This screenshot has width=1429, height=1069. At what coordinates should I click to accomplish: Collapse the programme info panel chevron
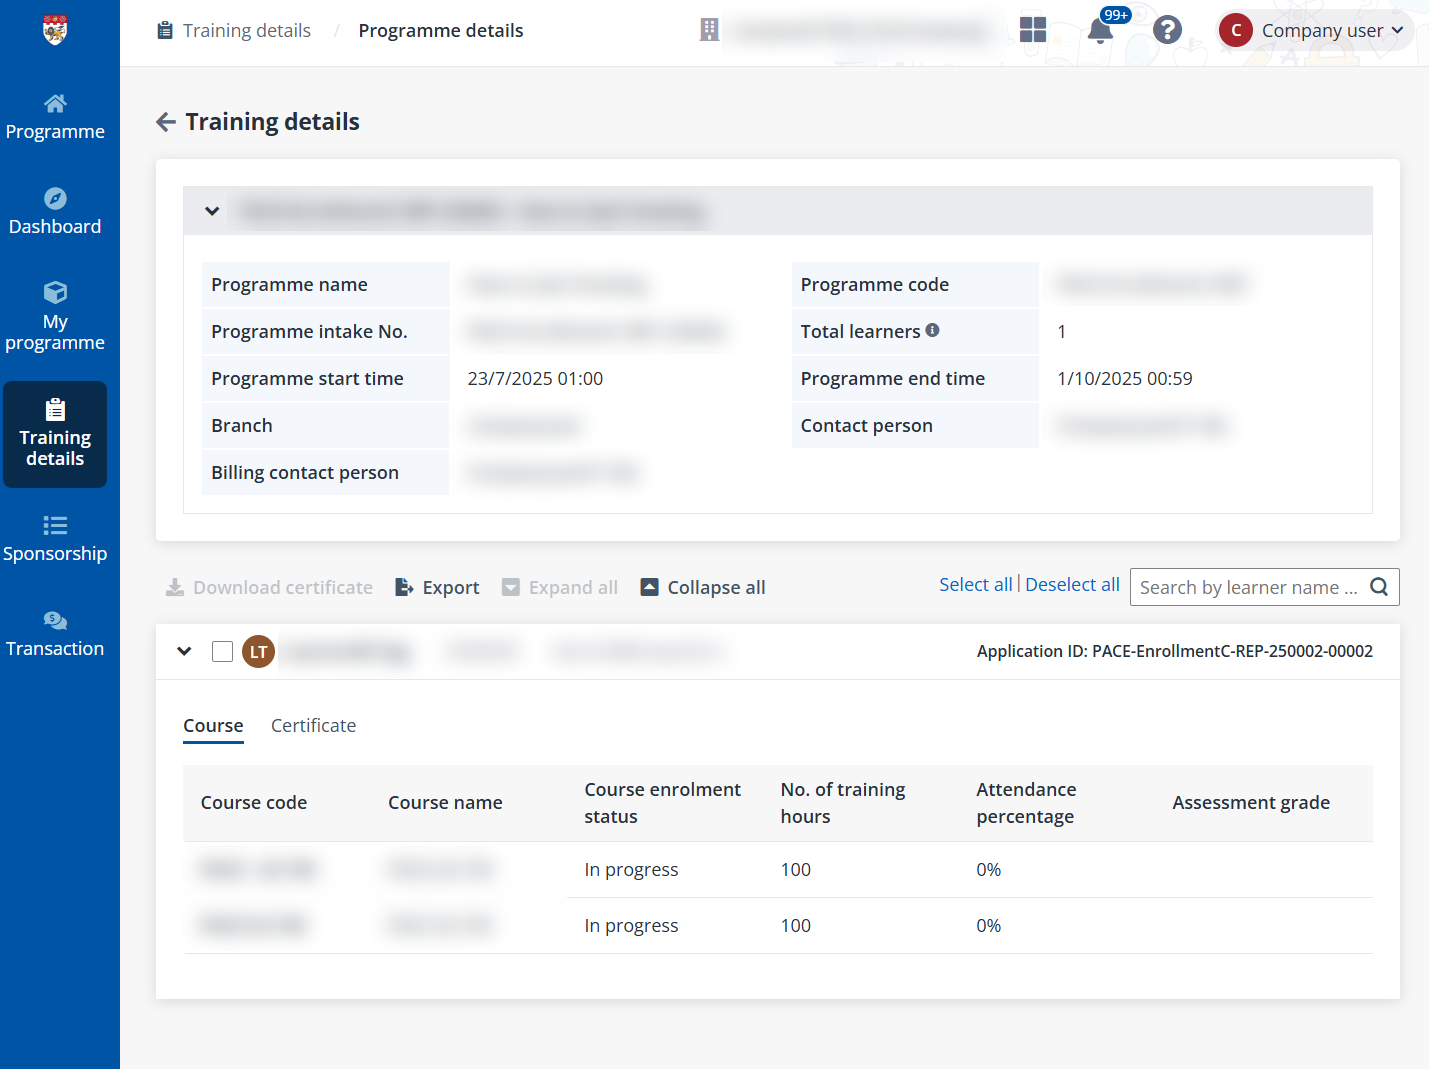click(212, 211)
